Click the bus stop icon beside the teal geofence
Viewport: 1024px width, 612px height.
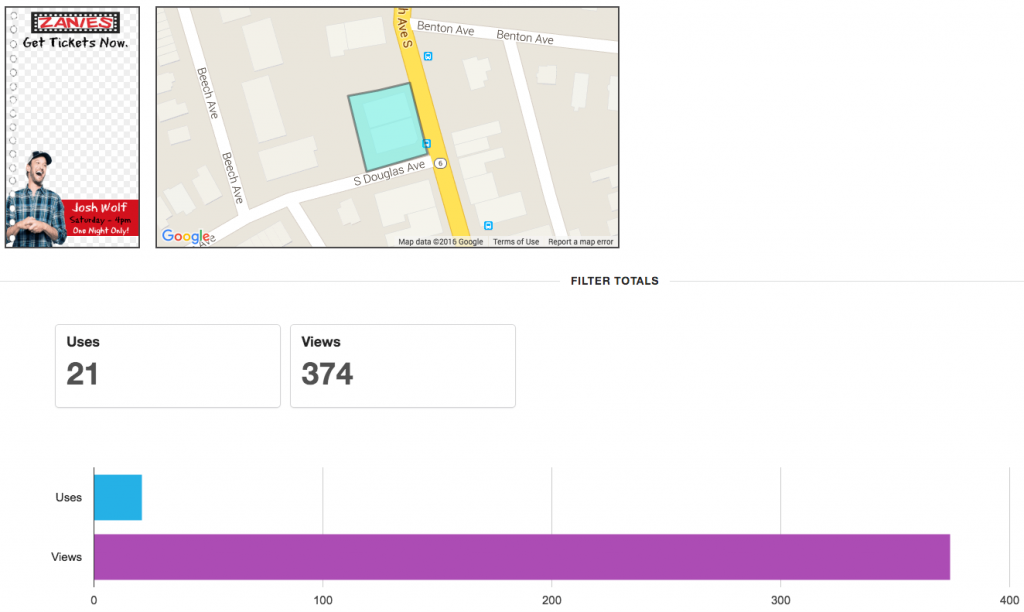tap(427, 144)
